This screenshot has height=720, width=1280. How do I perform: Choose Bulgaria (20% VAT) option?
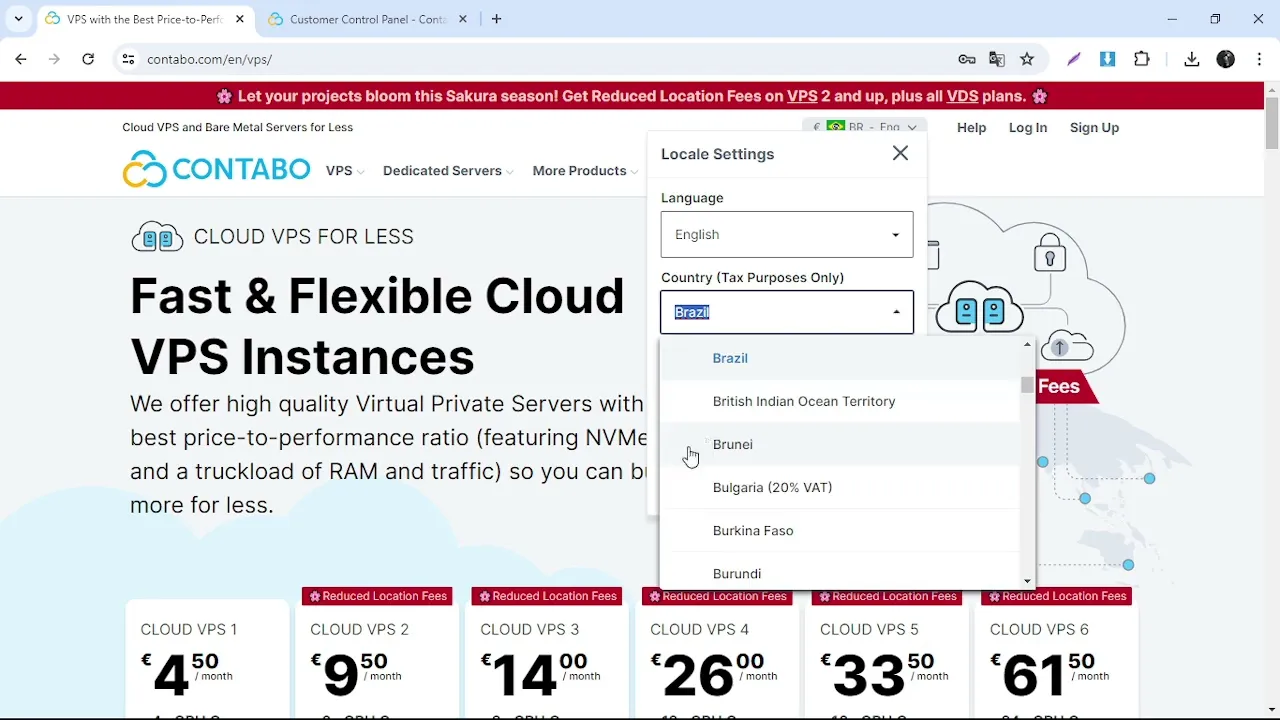click(840, 487)
